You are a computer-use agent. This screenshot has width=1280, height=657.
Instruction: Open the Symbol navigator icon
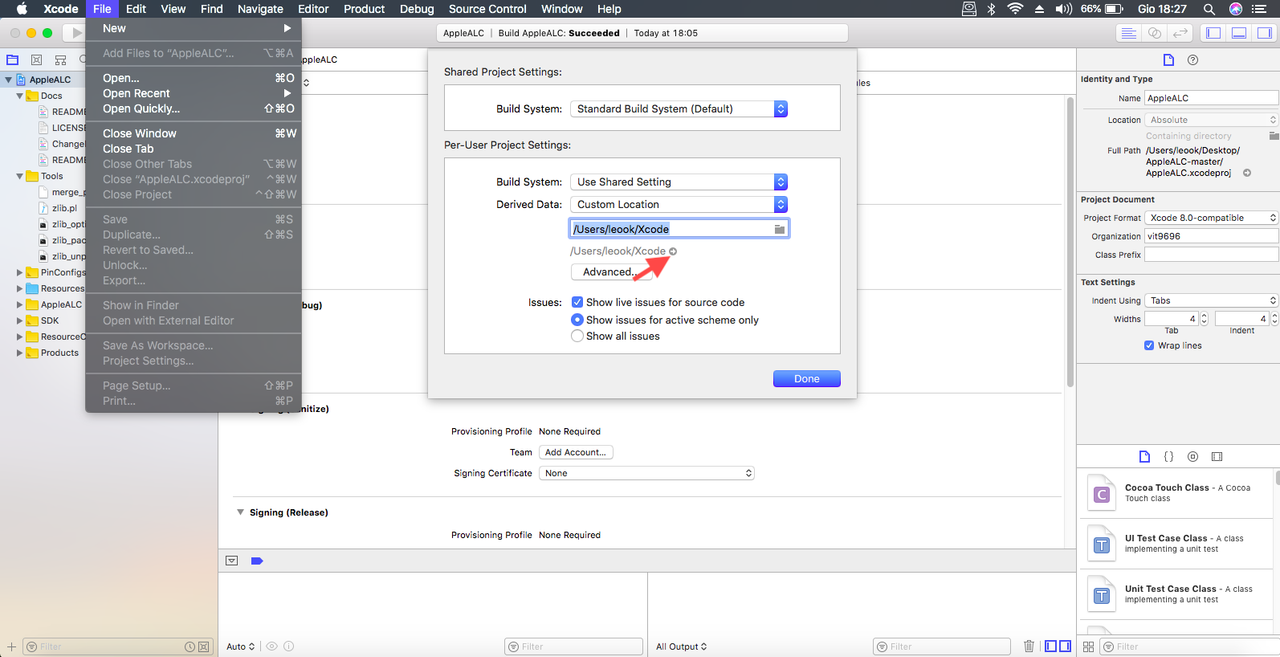(x=59, y=60)
